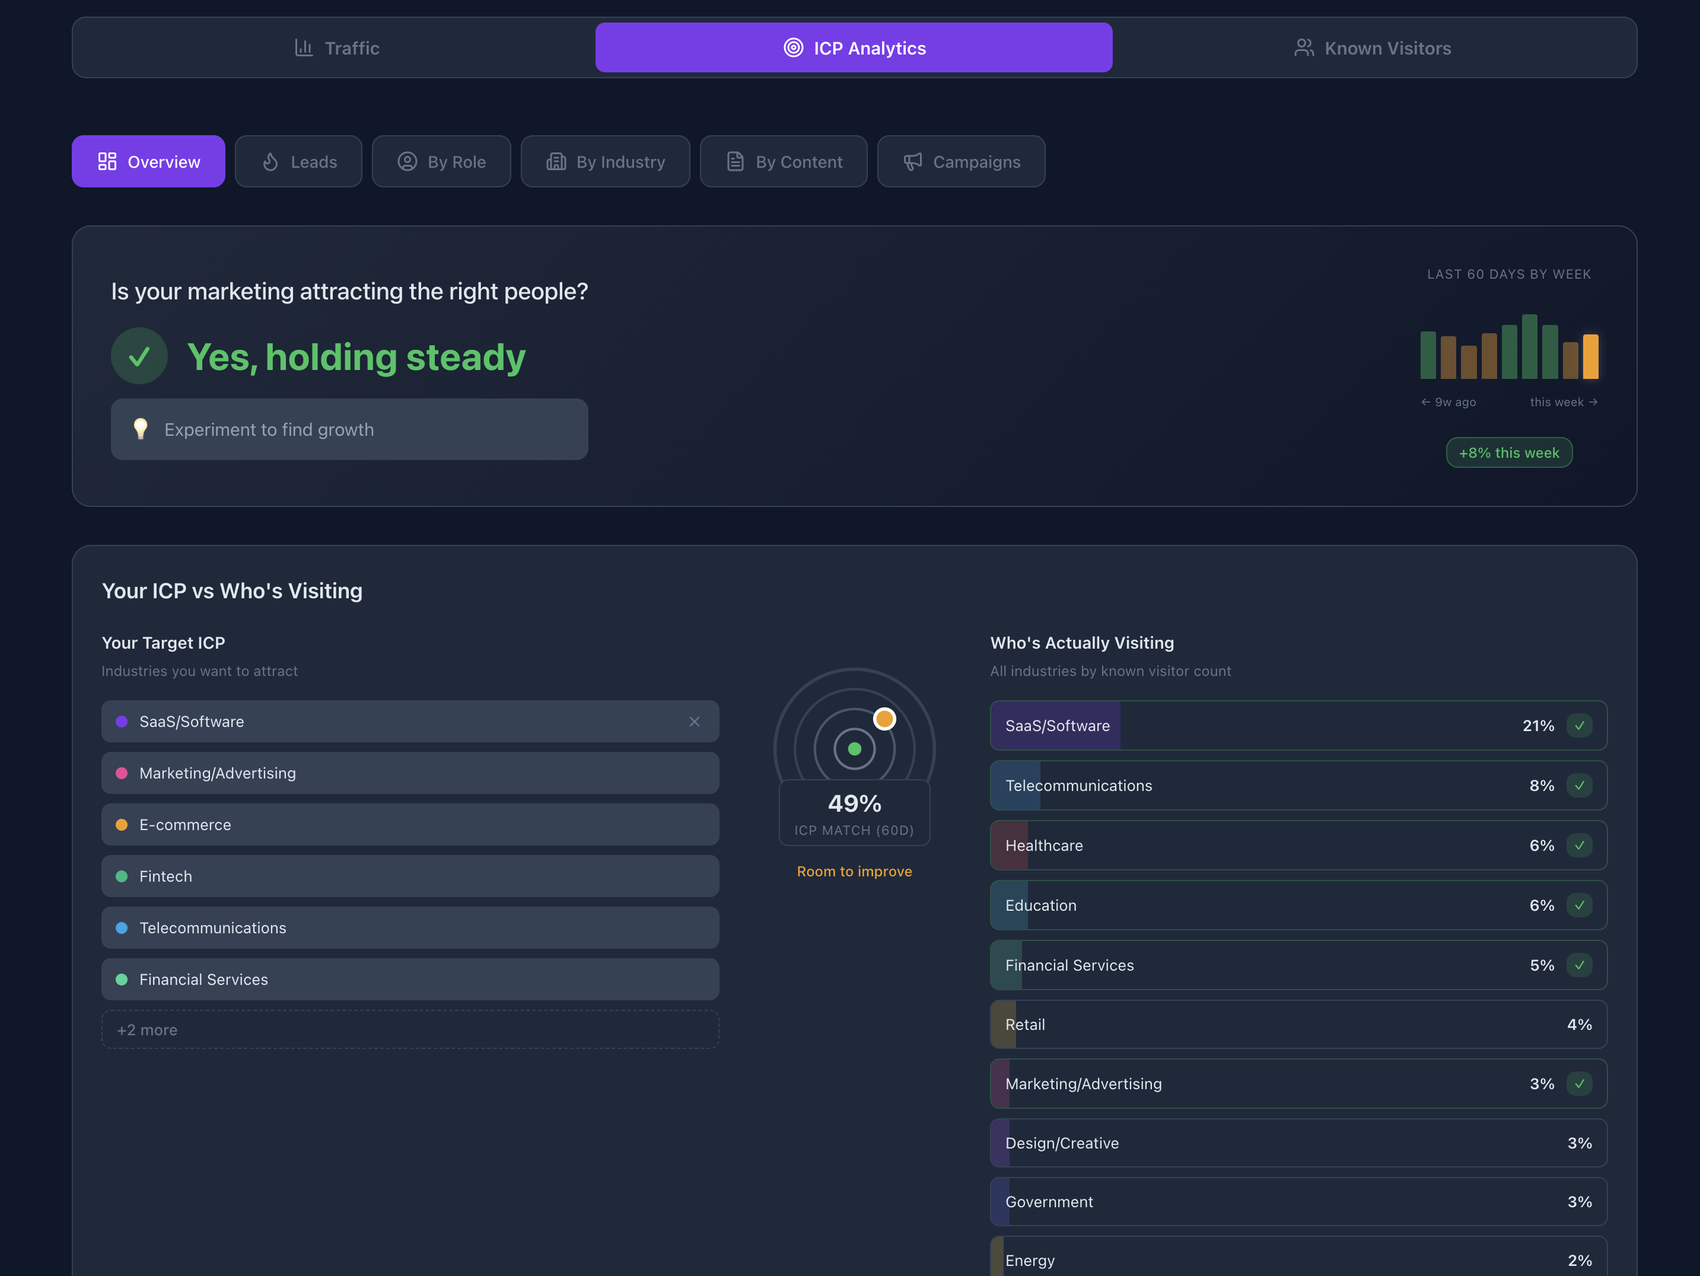1700x1276 pixels.
Task: Click this week's orange bar in chart
Action: (1590, 356)
